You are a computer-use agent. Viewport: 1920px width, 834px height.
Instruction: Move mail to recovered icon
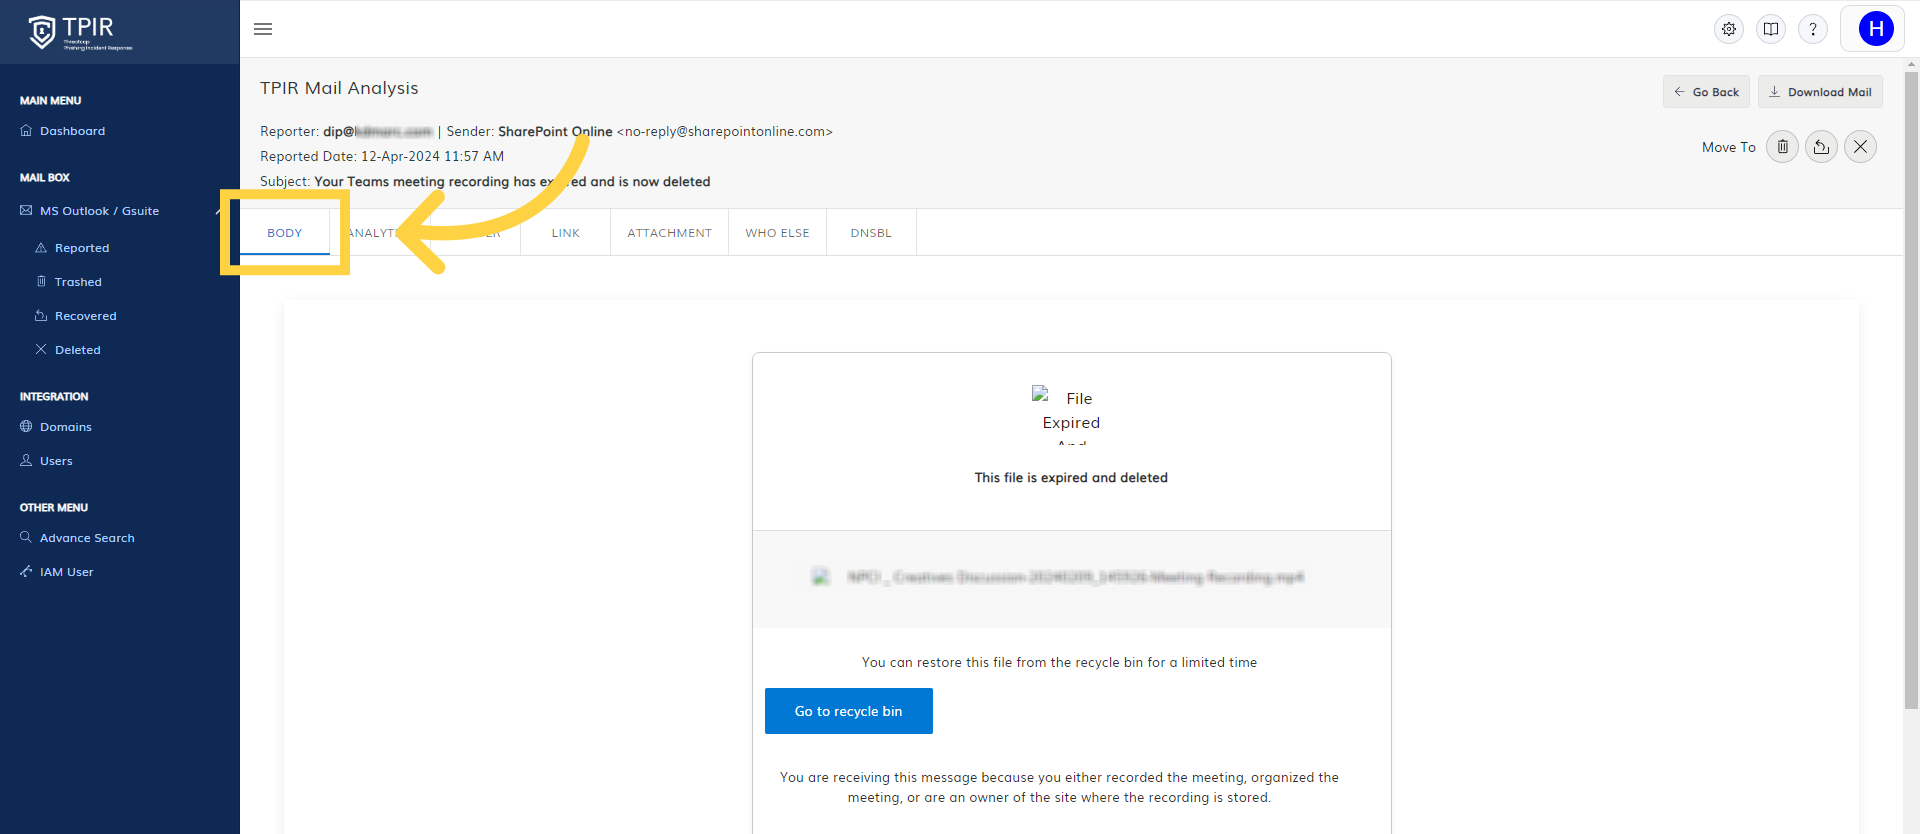[x=1821, y=147]
